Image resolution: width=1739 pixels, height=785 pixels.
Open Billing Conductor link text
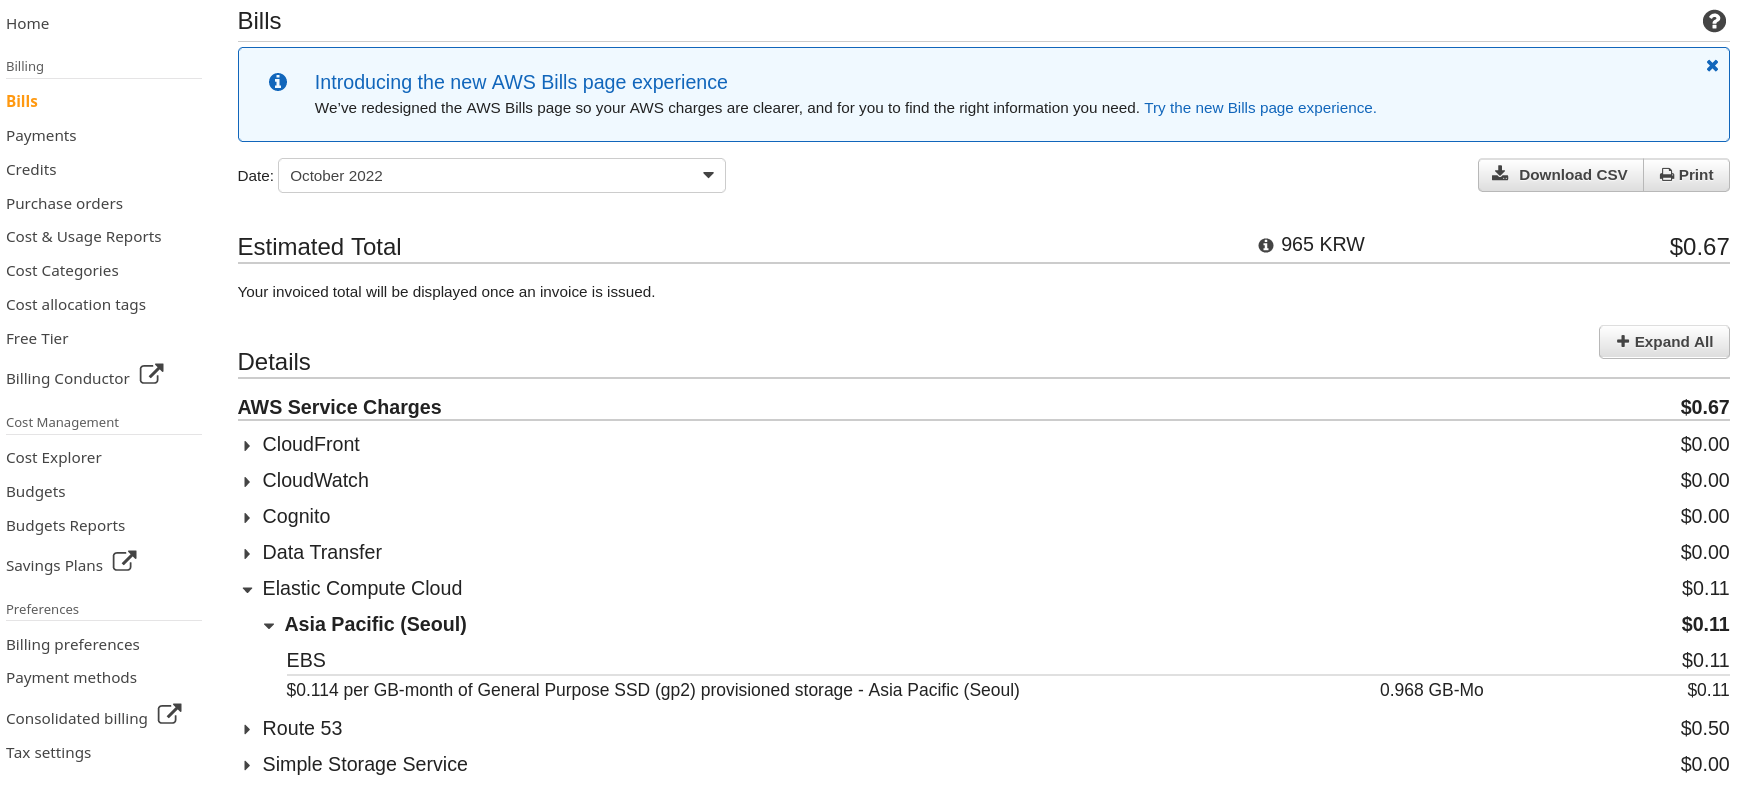click(x=68, y=379)
